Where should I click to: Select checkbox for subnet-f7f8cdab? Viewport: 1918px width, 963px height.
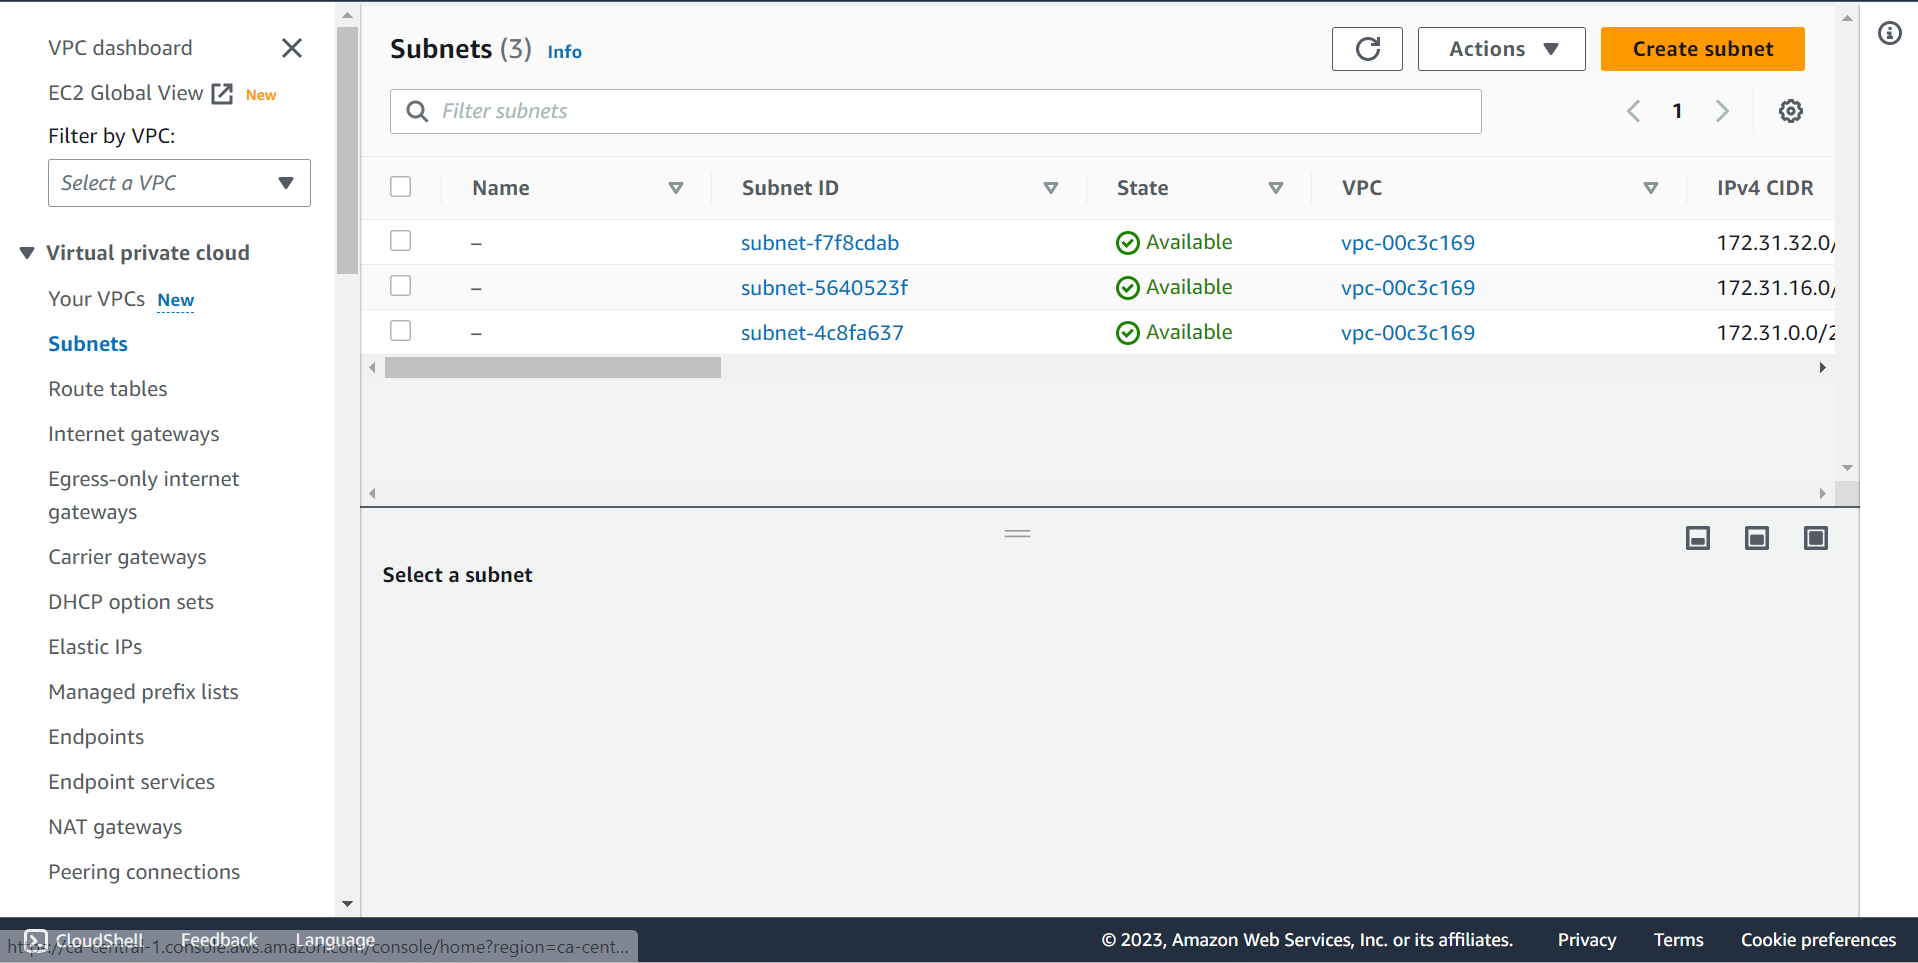tap(401, 241)
